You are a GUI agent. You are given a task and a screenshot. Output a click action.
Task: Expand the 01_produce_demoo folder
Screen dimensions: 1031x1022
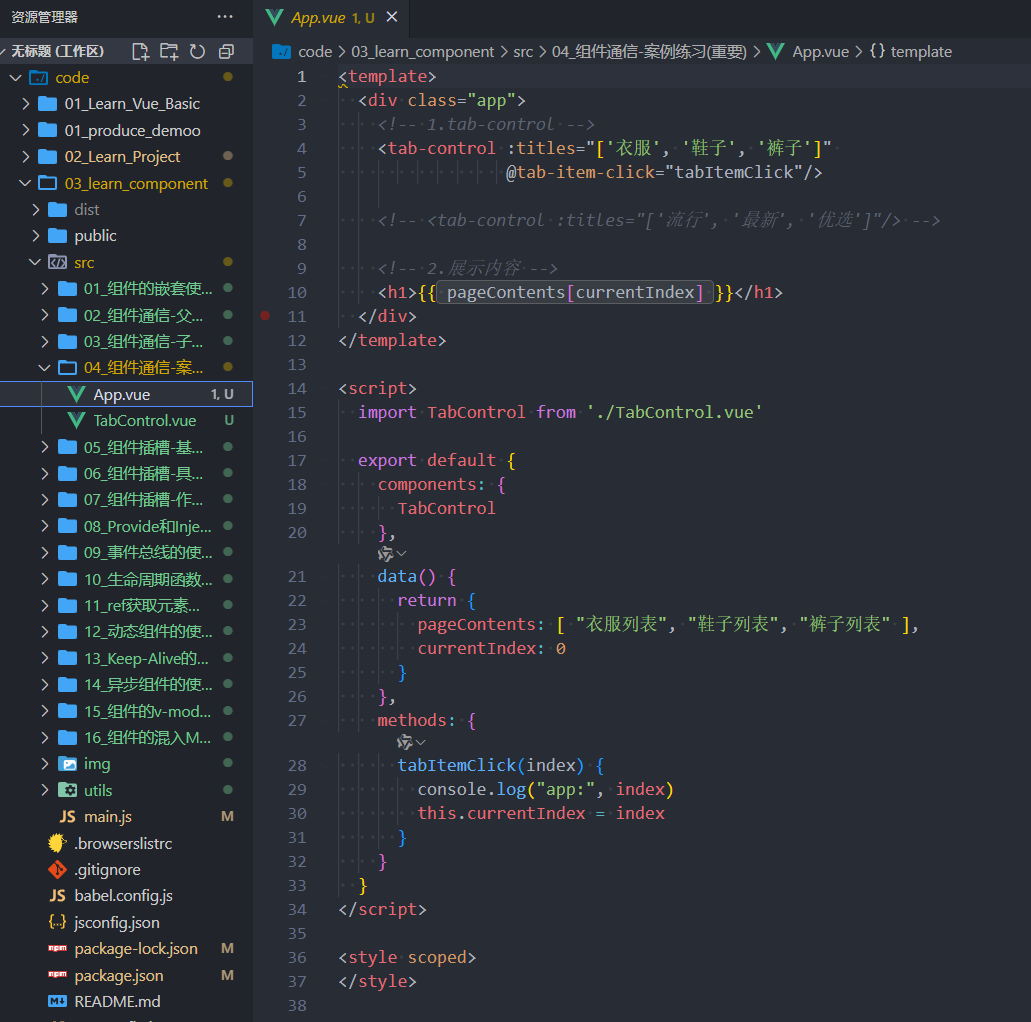(x=26, y=130)
